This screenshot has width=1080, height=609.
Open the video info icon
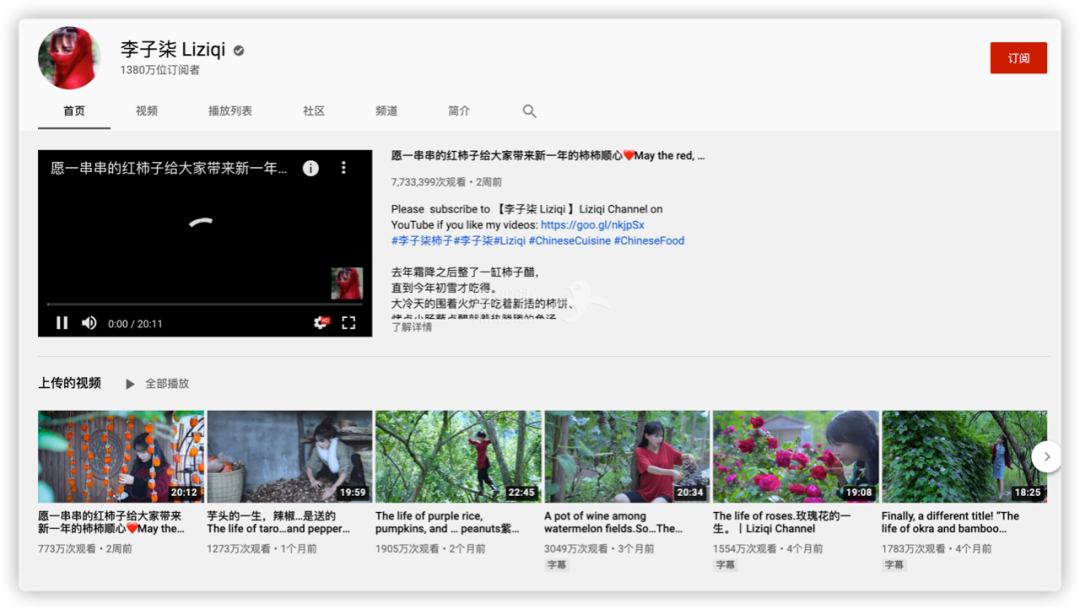click(311, 168)
